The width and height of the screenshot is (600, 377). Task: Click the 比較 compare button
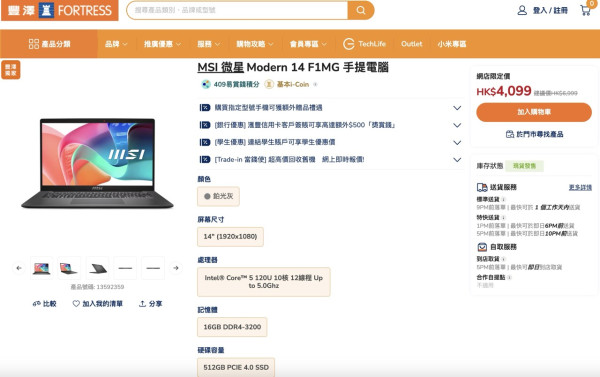(x=44, y=304)
